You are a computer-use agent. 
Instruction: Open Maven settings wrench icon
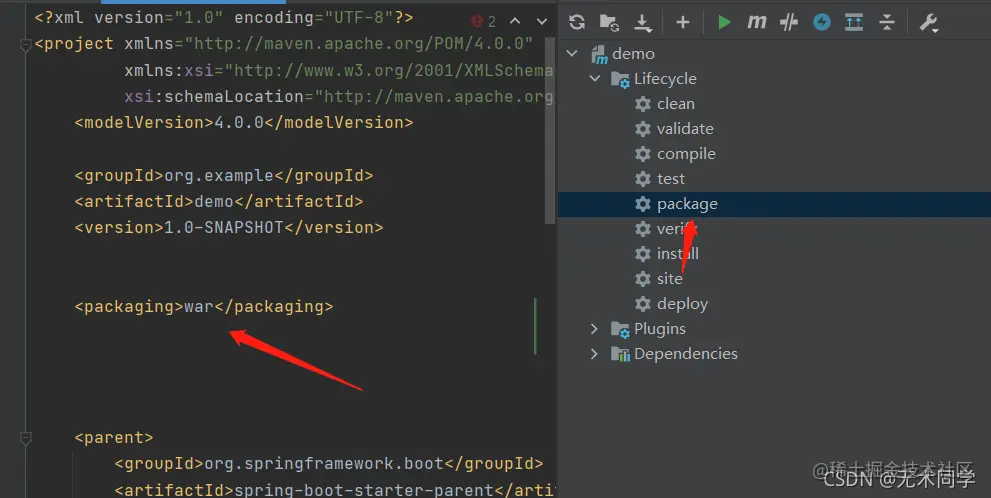click(x=928, y=23)
